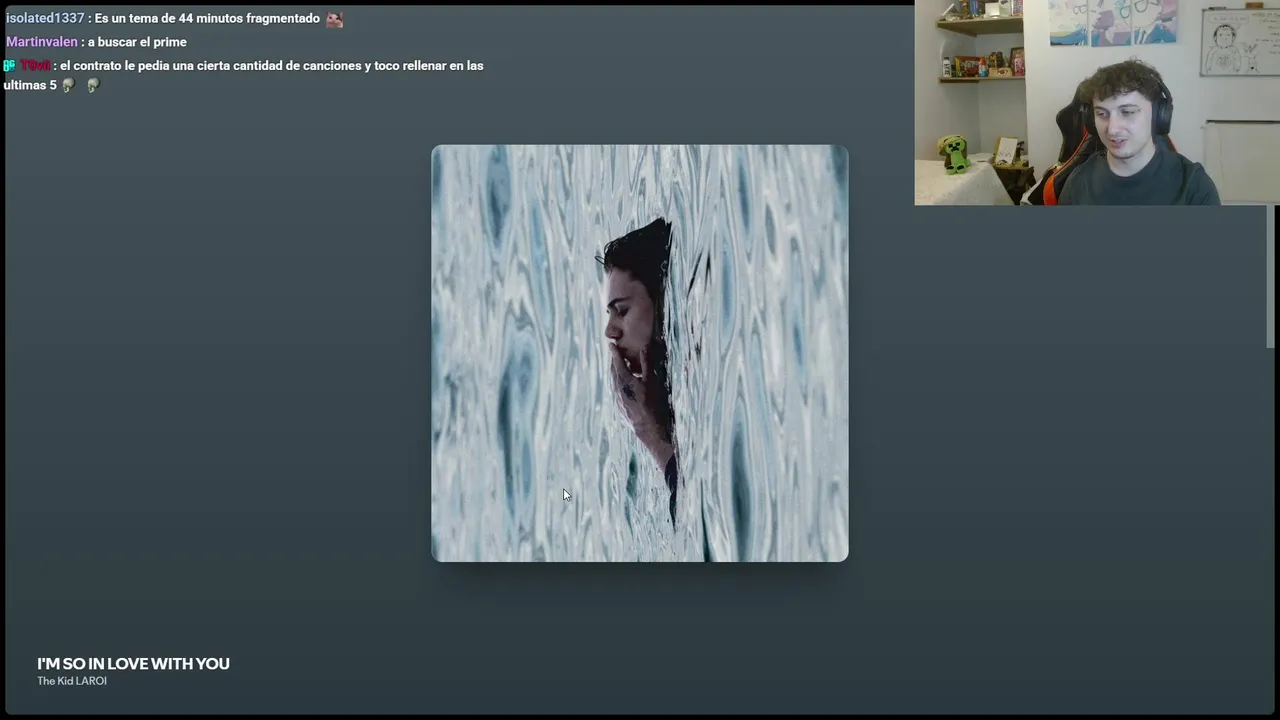The image size is (1280, 720).
Task: Click the streamer webcam overlay
Action: [1097, 102]
